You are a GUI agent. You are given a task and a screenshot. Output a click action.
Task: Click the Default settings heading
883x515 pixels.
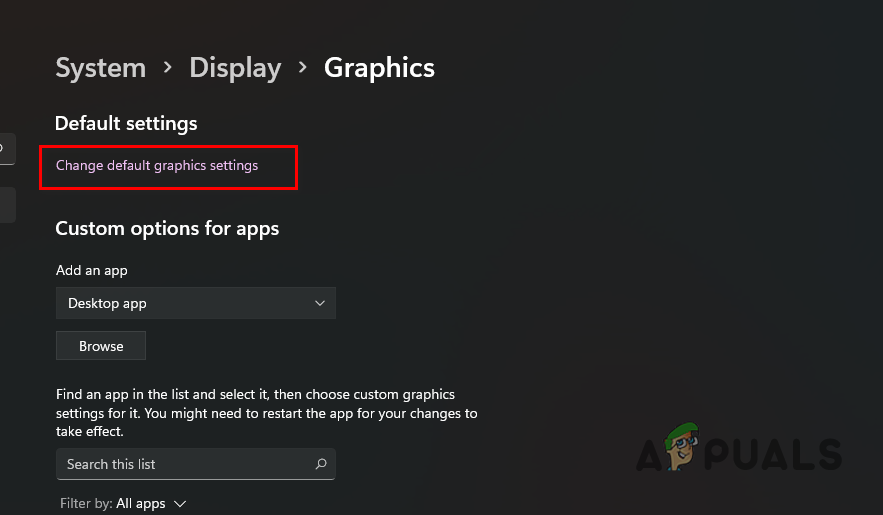click(x=126, y=123)
